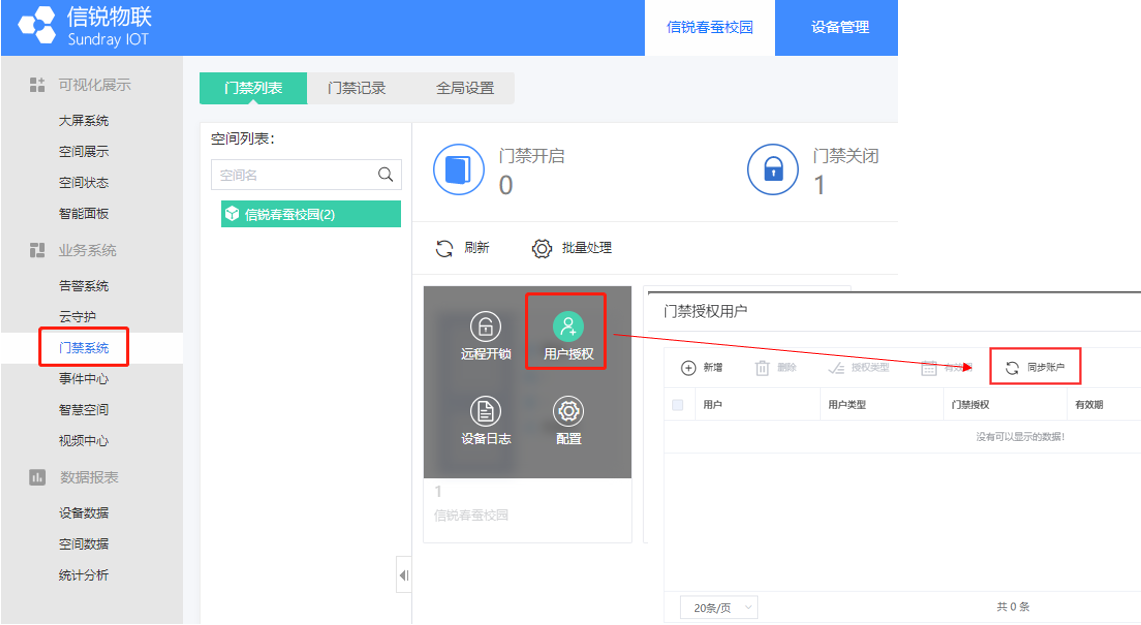Click the 有效期 calendar icon
This screenshot has height=625, width=1141.
pos(929,368)
